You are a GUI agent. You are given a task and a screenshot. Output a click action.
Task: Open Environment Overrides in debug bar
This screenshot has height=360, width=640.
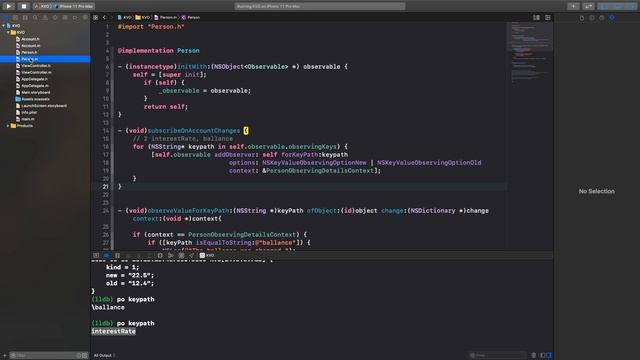click(181, 256)
